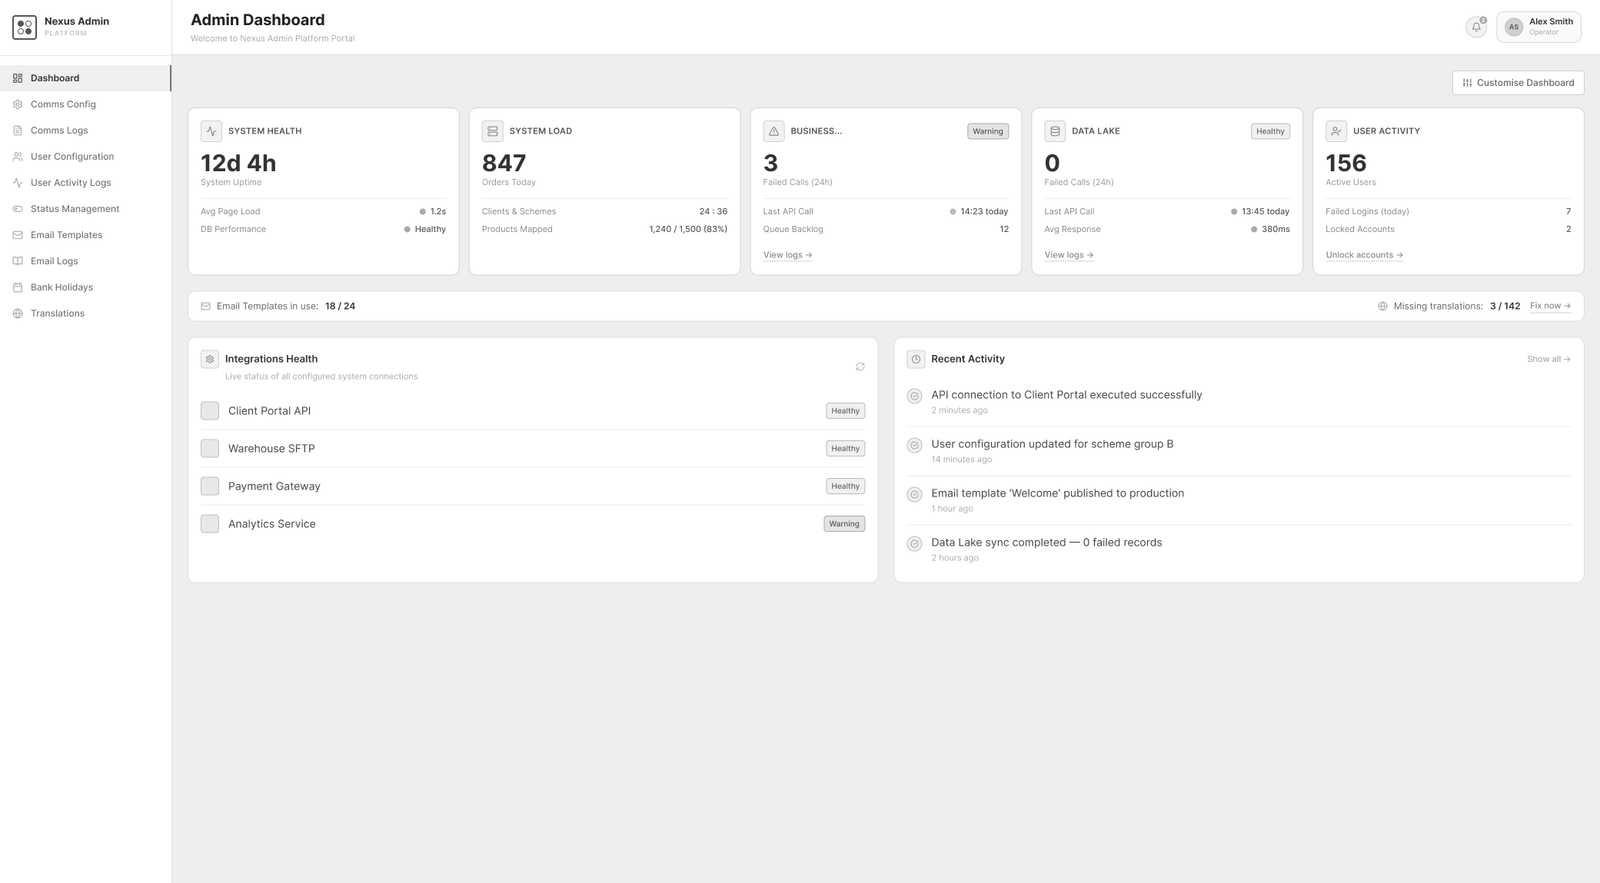Navigate to Translations
Image resolution: width=1600 pixels, height=883 pixels.
tap(85, 313)
